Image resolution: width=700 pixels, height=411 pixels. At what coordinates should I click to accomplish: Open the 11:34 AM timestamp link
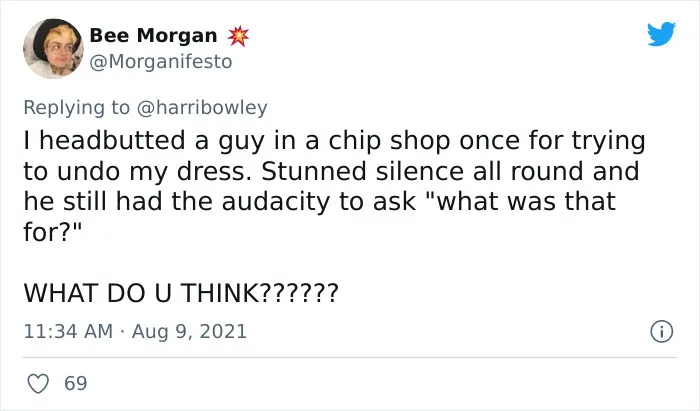[68, 332]
